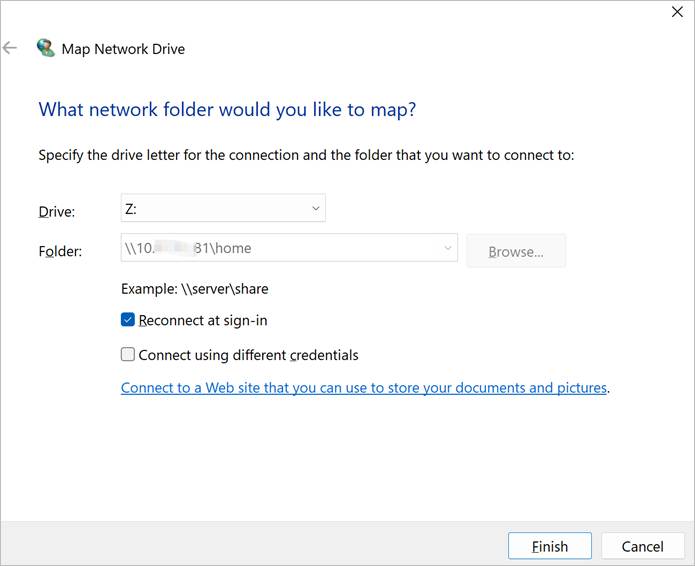
Task: Enable Connect using different credentials checkbox
Action: click(128, 354)
